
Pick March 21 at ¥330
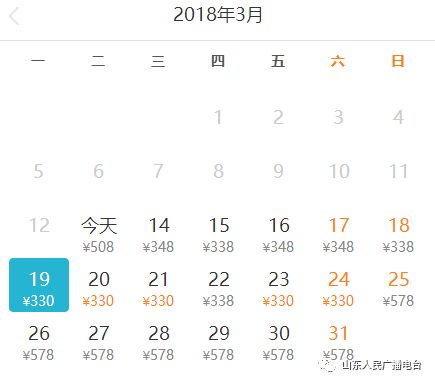159,288
